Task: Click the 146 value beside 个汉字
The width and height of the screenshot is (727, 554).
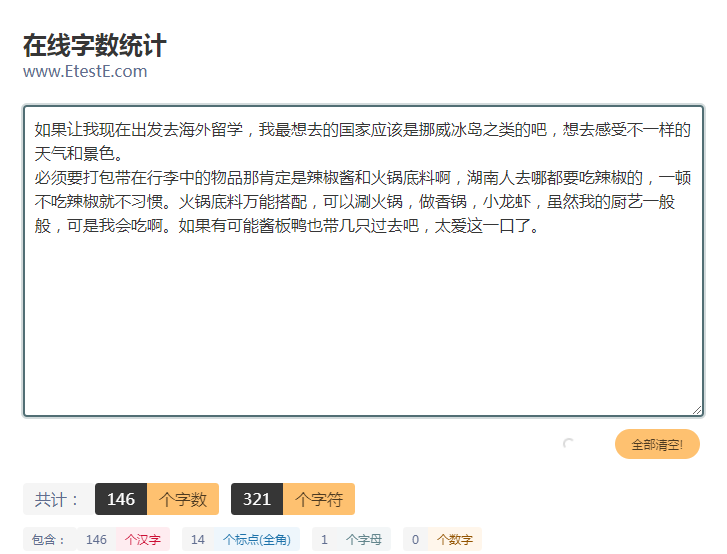Action: coord(96,539)
